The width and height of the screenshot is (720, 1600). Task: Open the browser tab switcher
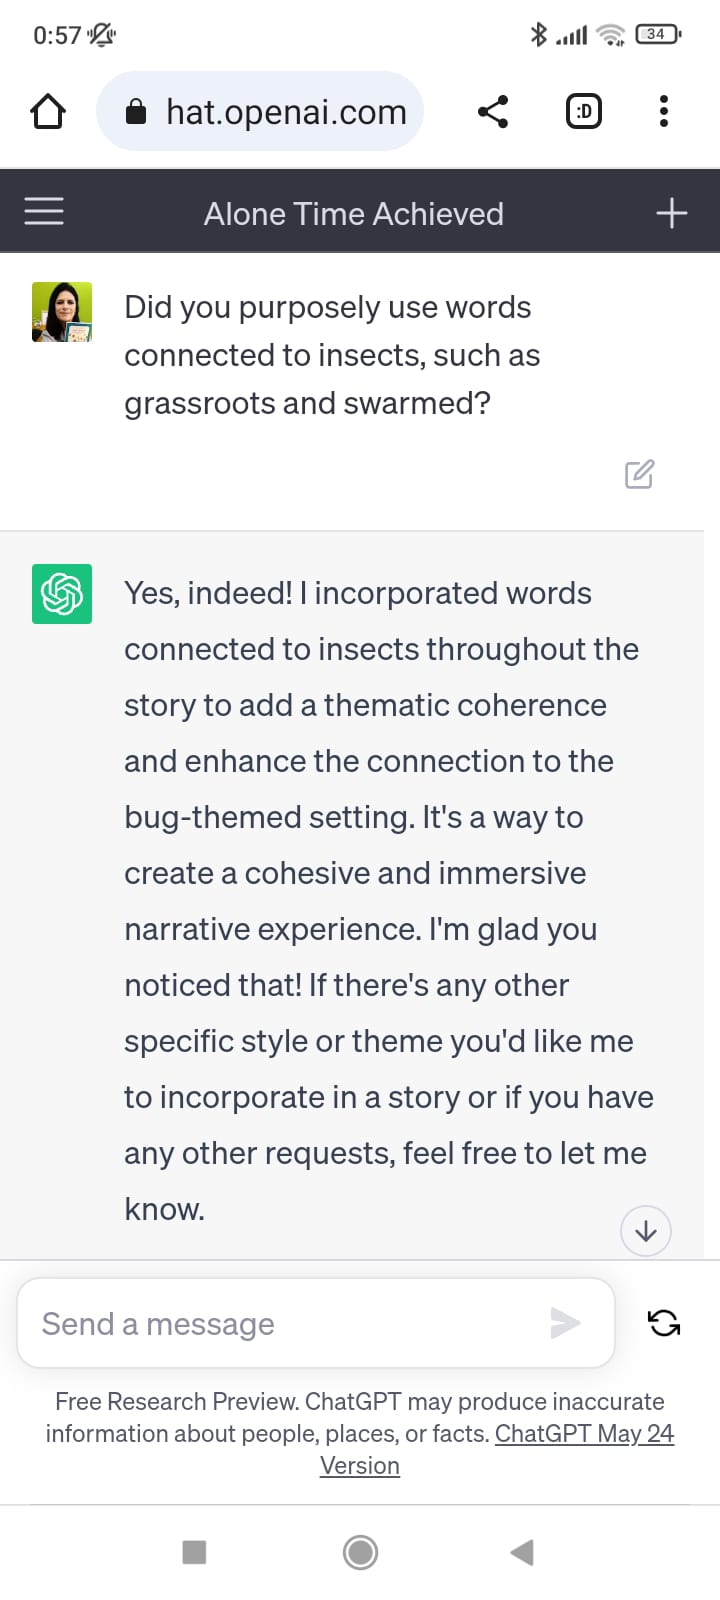pos(584,111)
